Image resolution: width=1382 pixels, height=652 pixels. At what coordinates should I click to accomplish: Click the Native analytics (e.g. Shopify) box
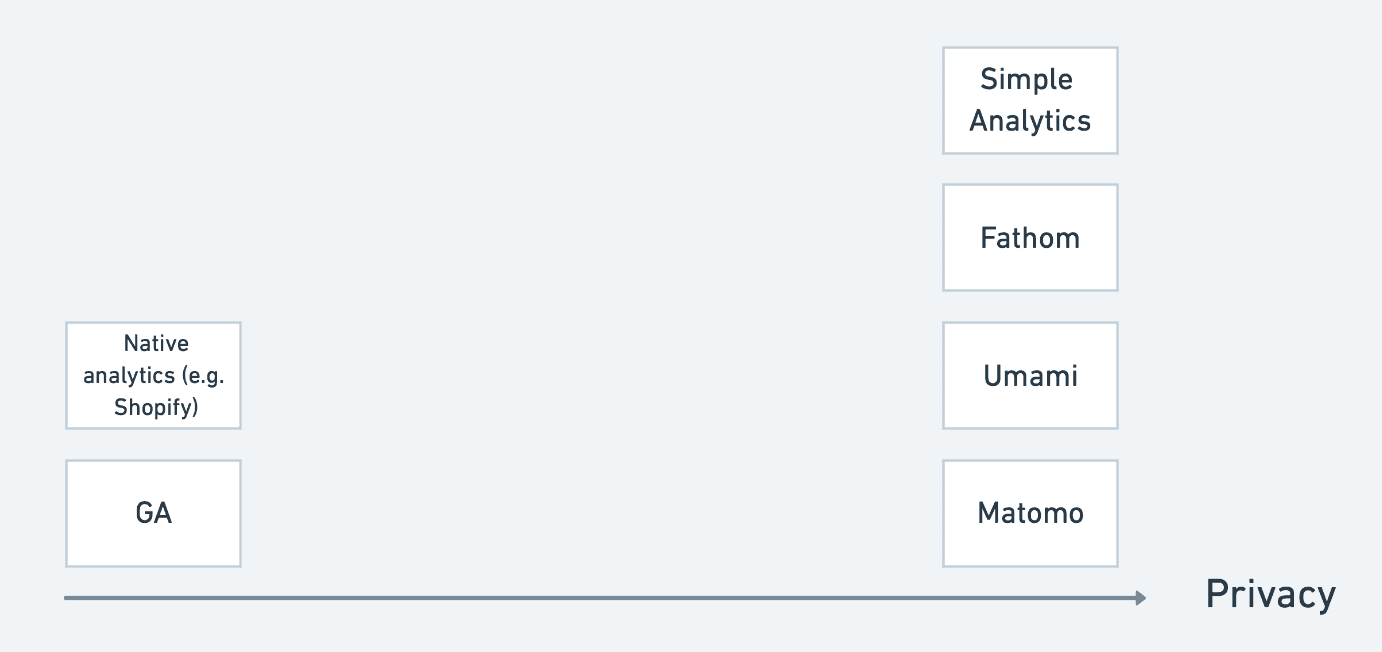coord(153,376)
